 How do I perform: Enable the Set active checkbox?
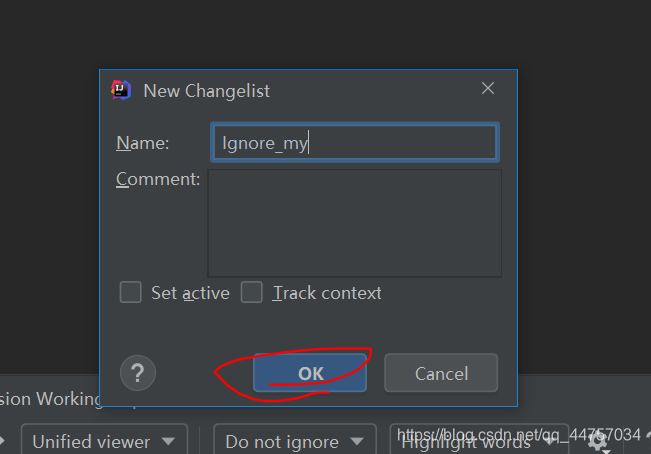pyautogui.click(x=130, y=293)
